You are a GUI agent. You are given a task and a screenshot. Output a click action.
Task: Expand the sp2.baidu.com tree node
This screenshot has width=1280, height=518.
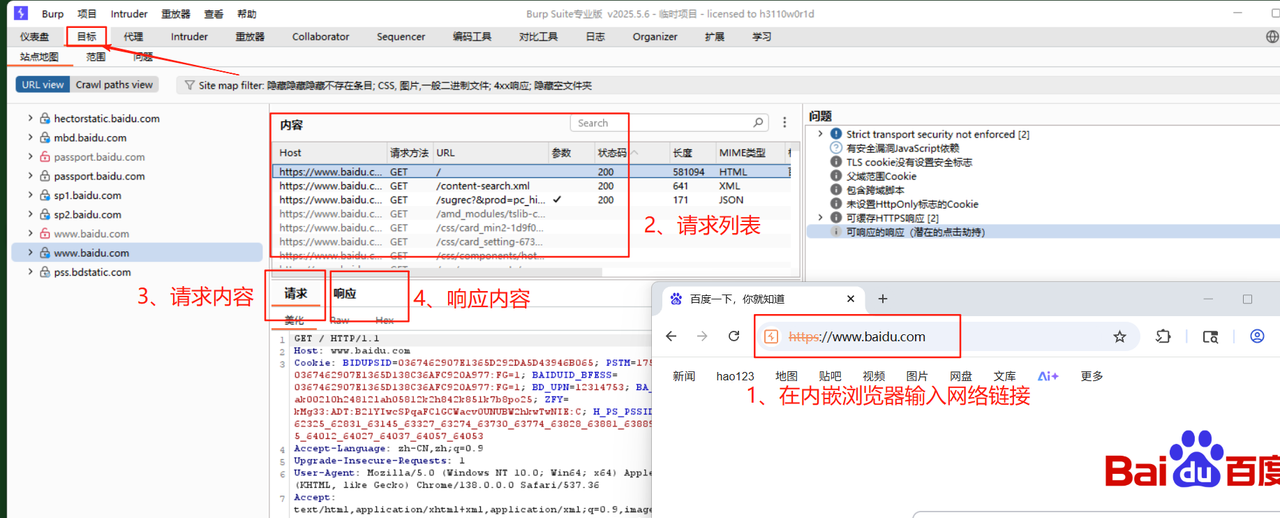point(31,214)
